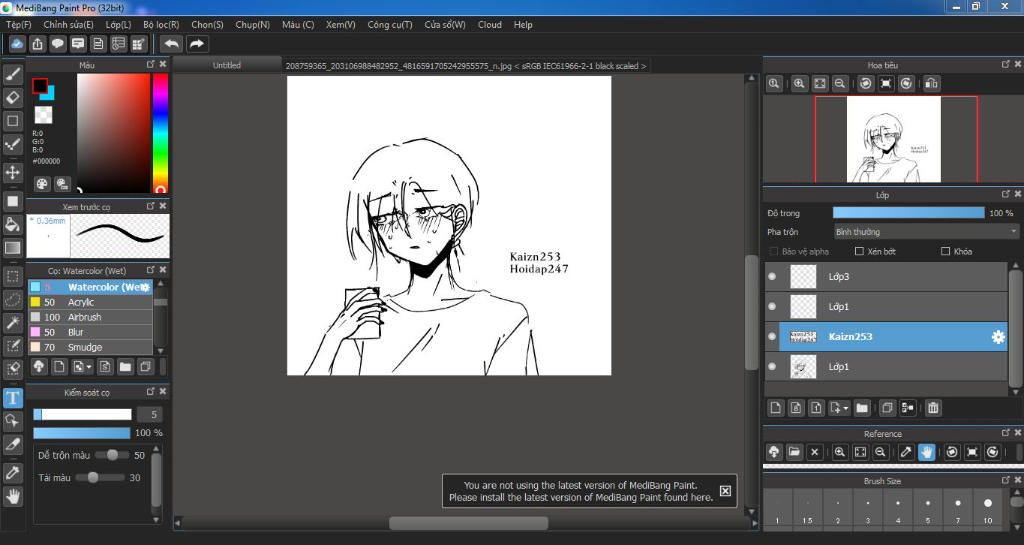Select the rectangular Select tool

(x=12, y=276)
